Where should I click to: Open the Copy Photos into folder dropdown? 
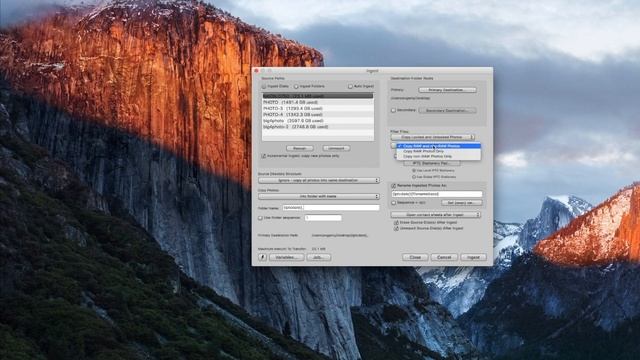tap(319, 196)
